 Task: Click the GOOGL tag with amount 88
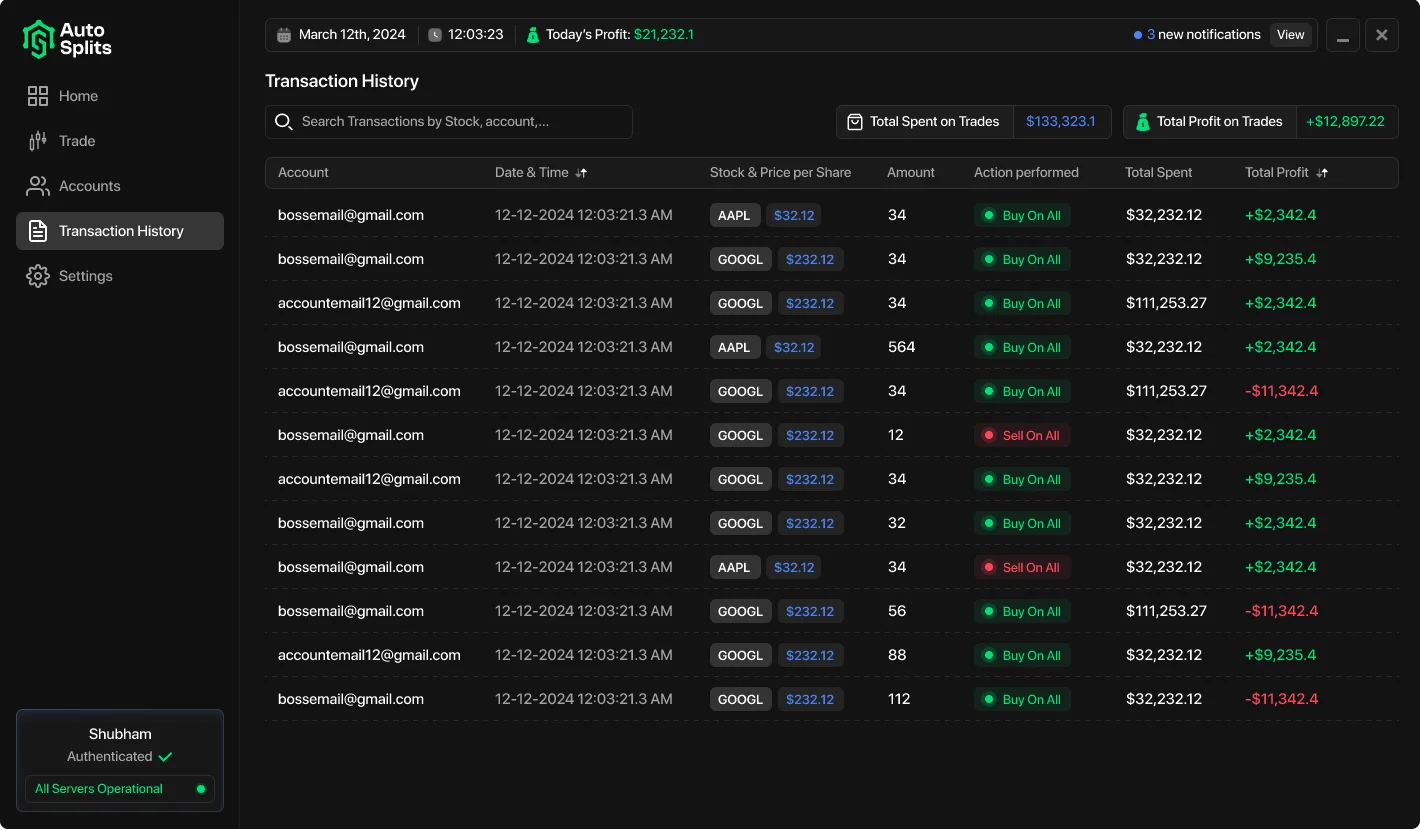click(740, 655)
